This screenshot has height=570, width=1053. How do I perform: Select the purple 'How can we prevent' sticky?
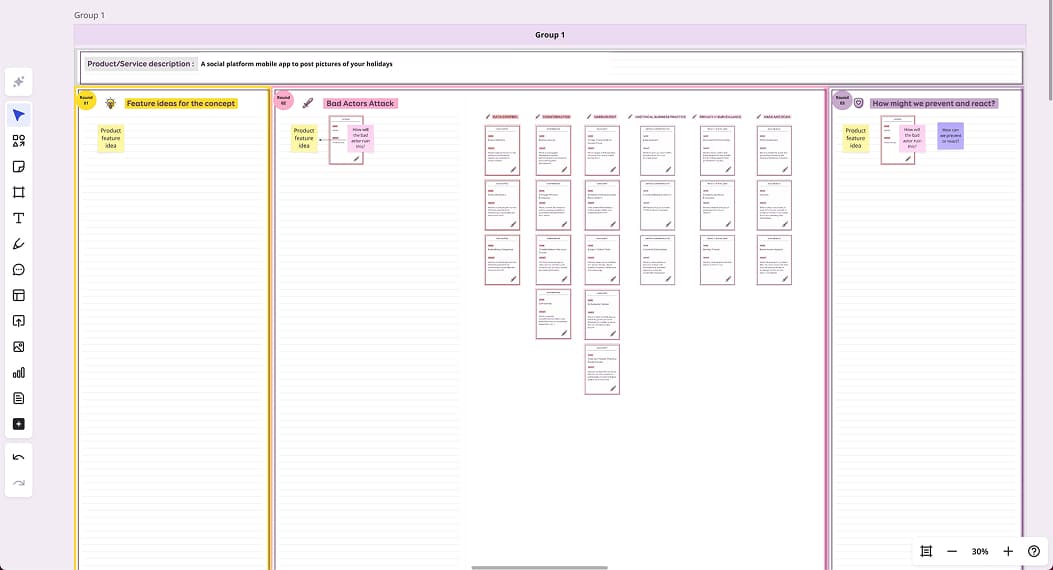(x=950, y=137)
